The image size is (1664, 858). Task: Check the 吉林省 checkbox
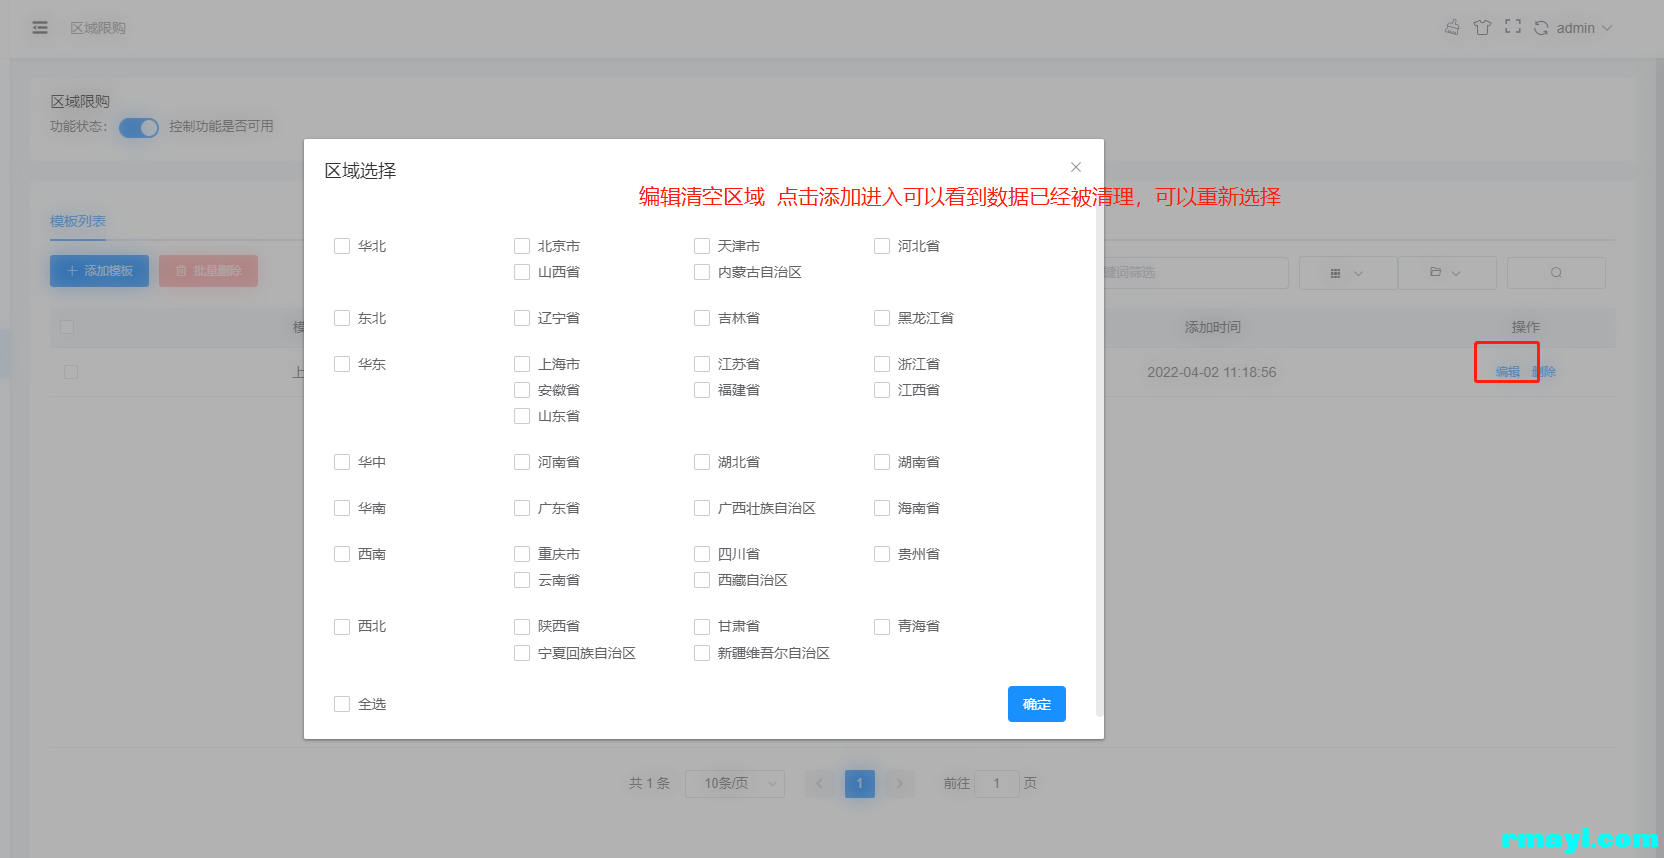pyautogui.click(x=702, y=318)
